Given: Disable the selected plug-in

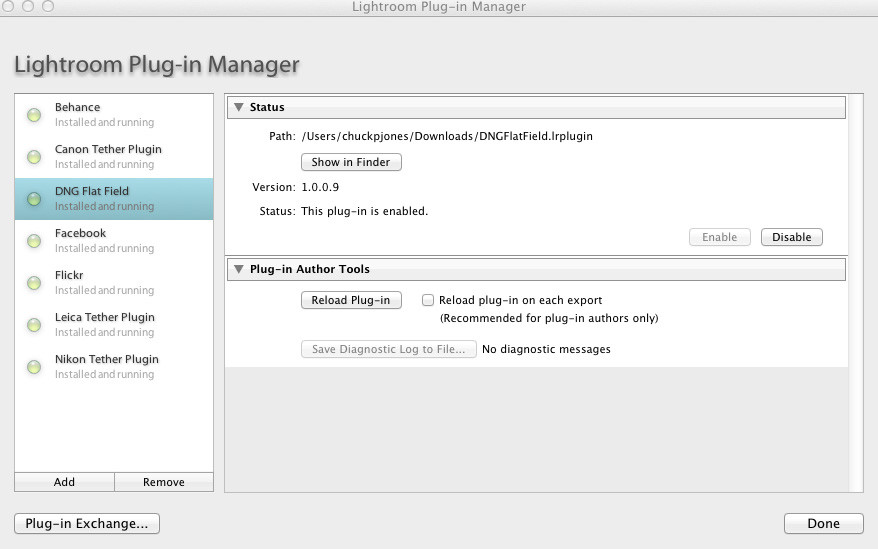Looking at the screenshot, I should [x=792, y=237].
